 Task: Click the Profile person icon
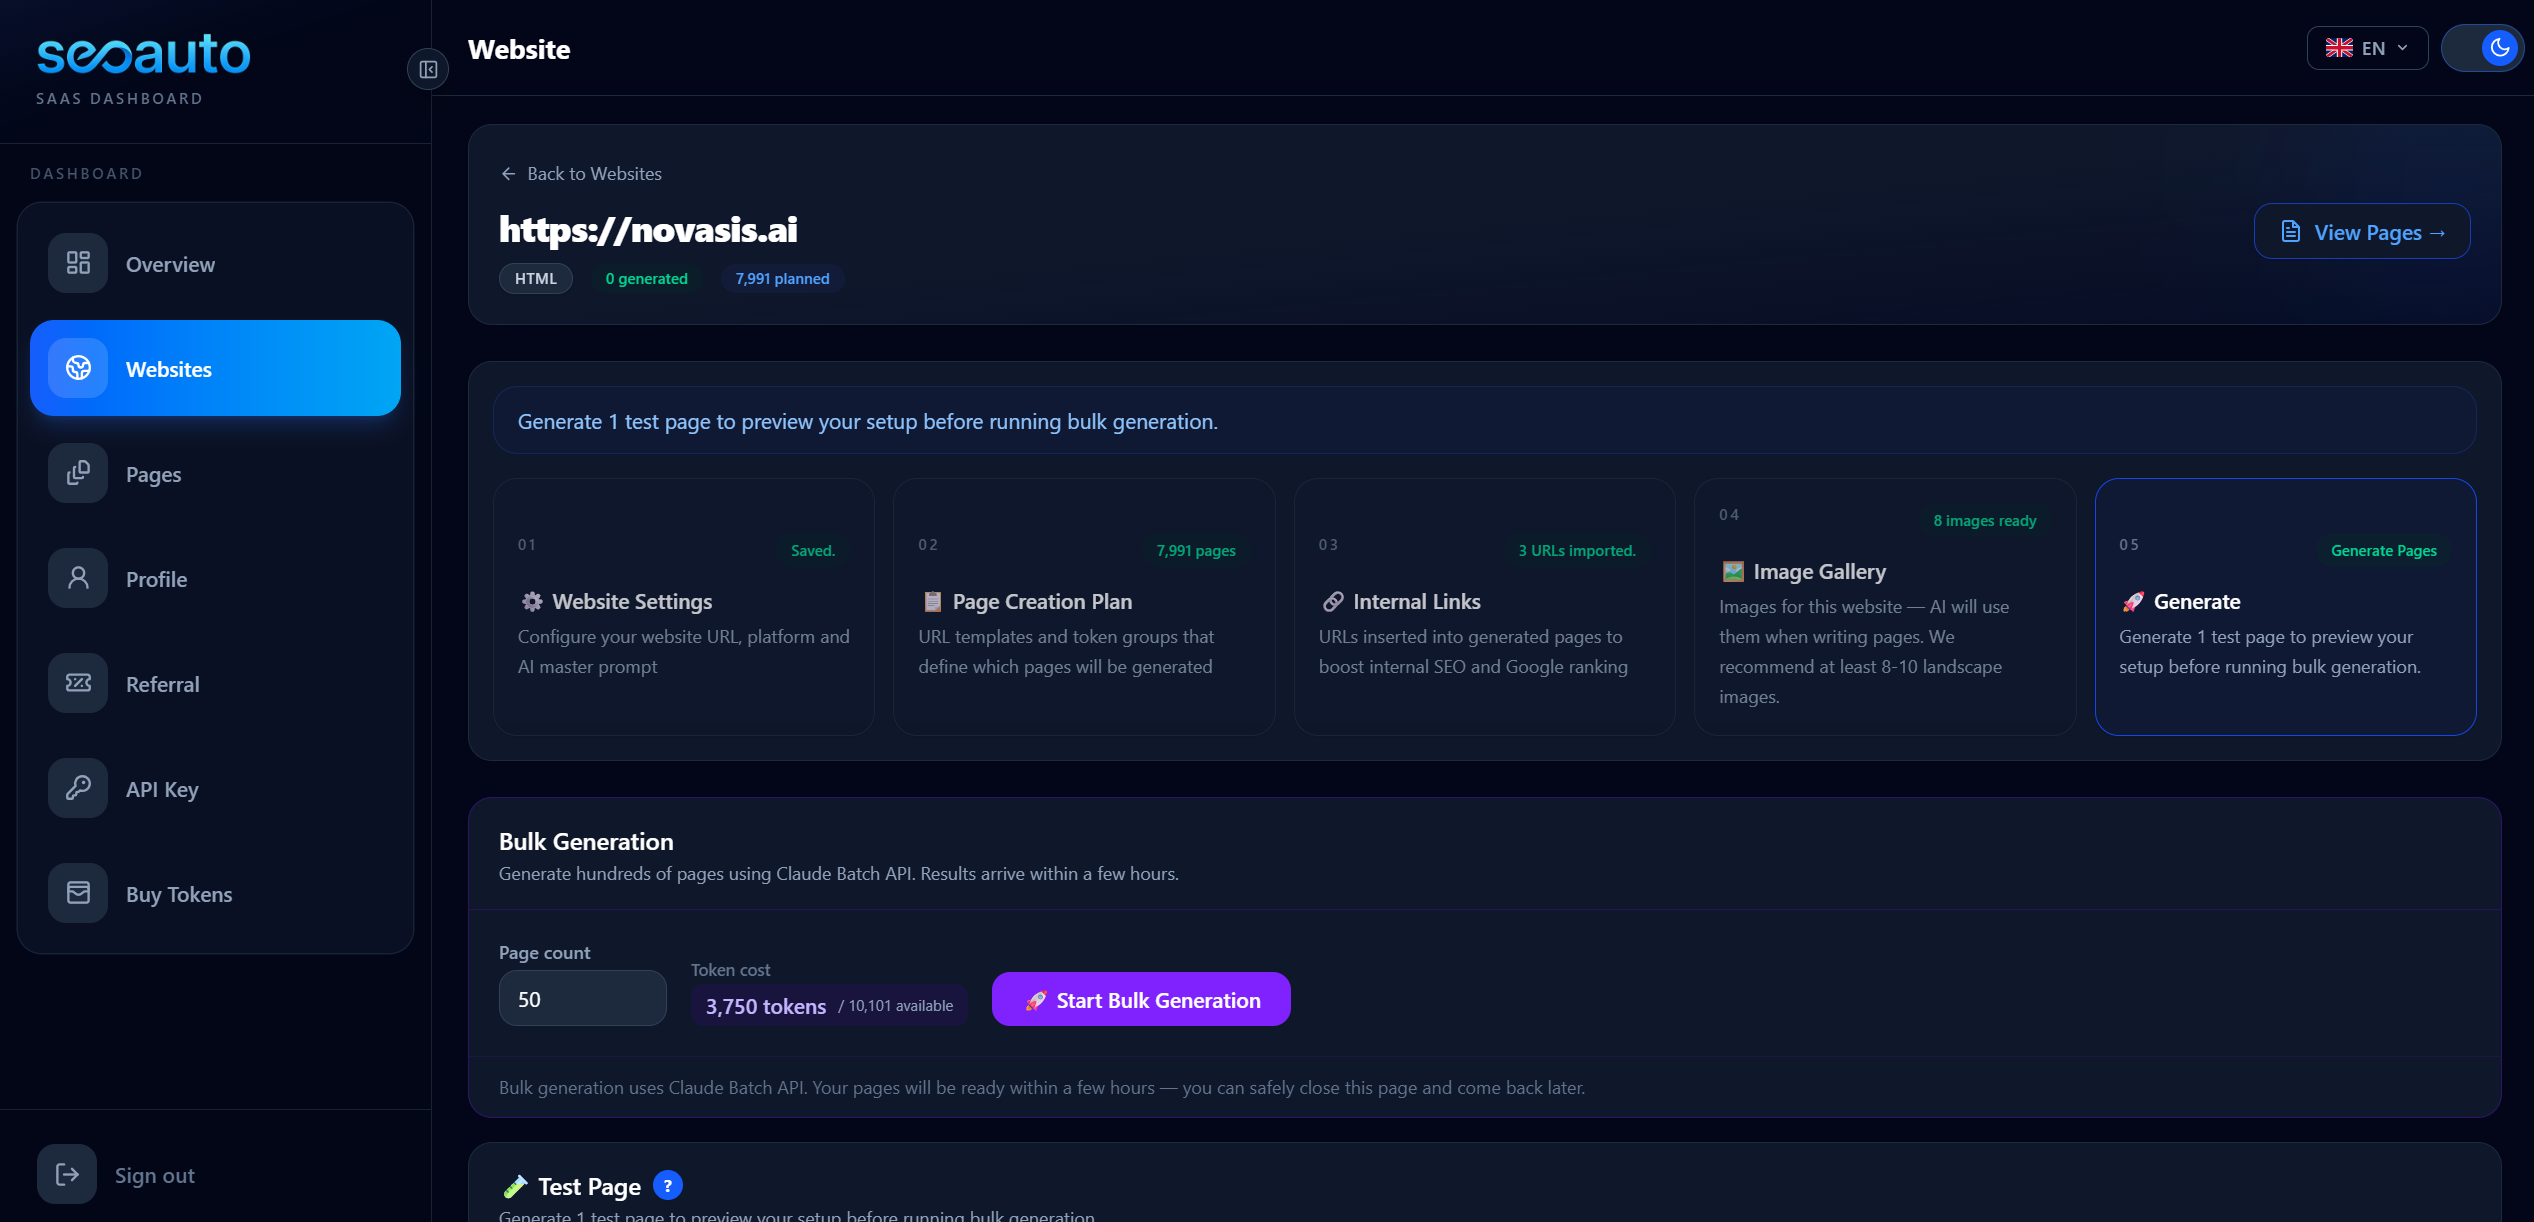tap(78, 578)
